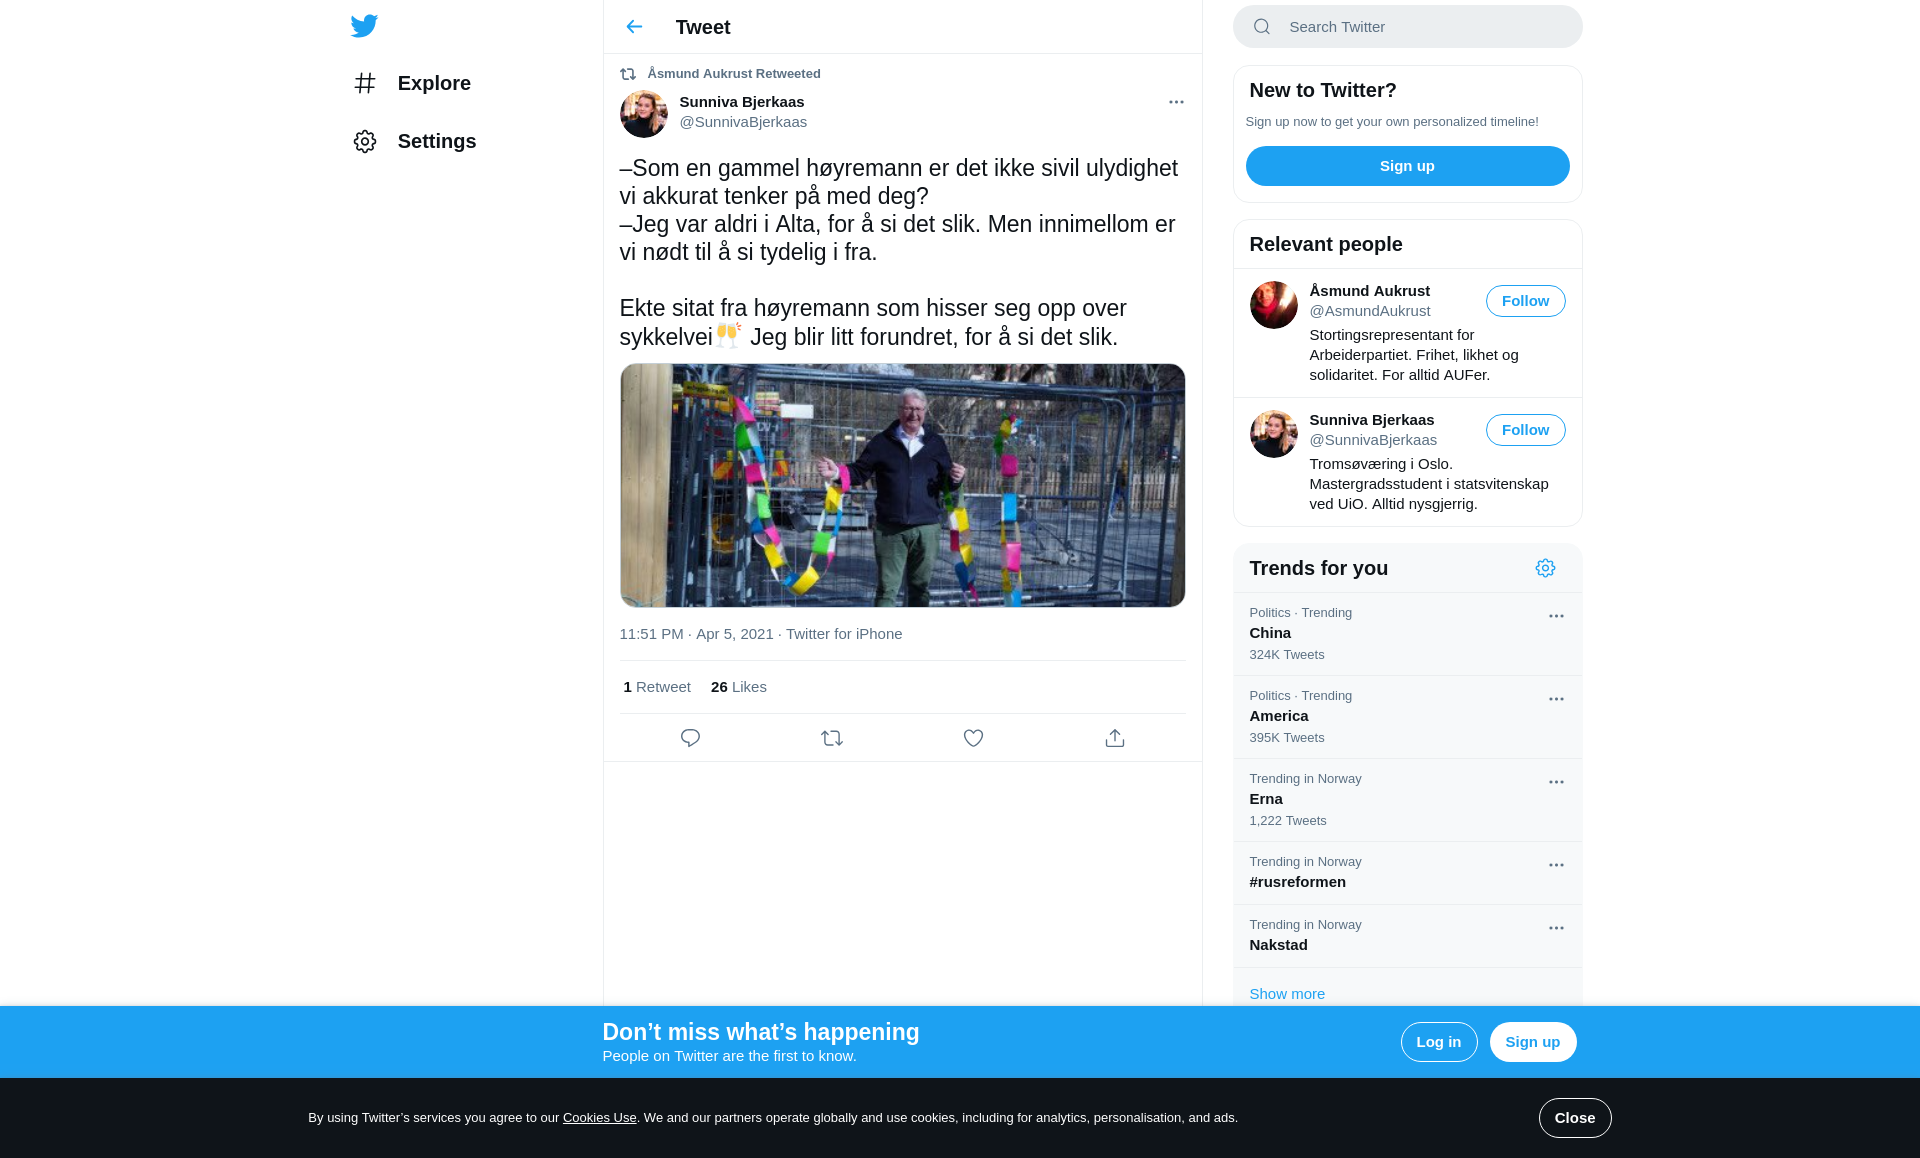Open Trends settings gear icon

(x=1545, y=568)
